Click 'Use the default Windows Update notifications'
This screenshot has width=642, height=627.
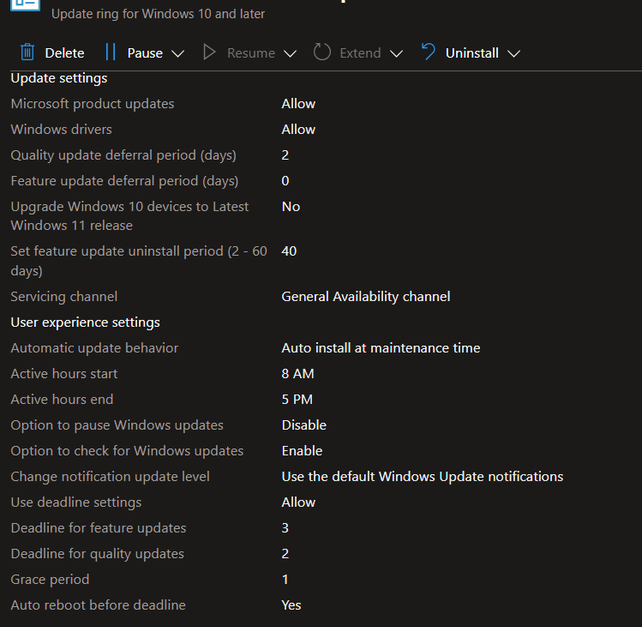pos(423,477)
